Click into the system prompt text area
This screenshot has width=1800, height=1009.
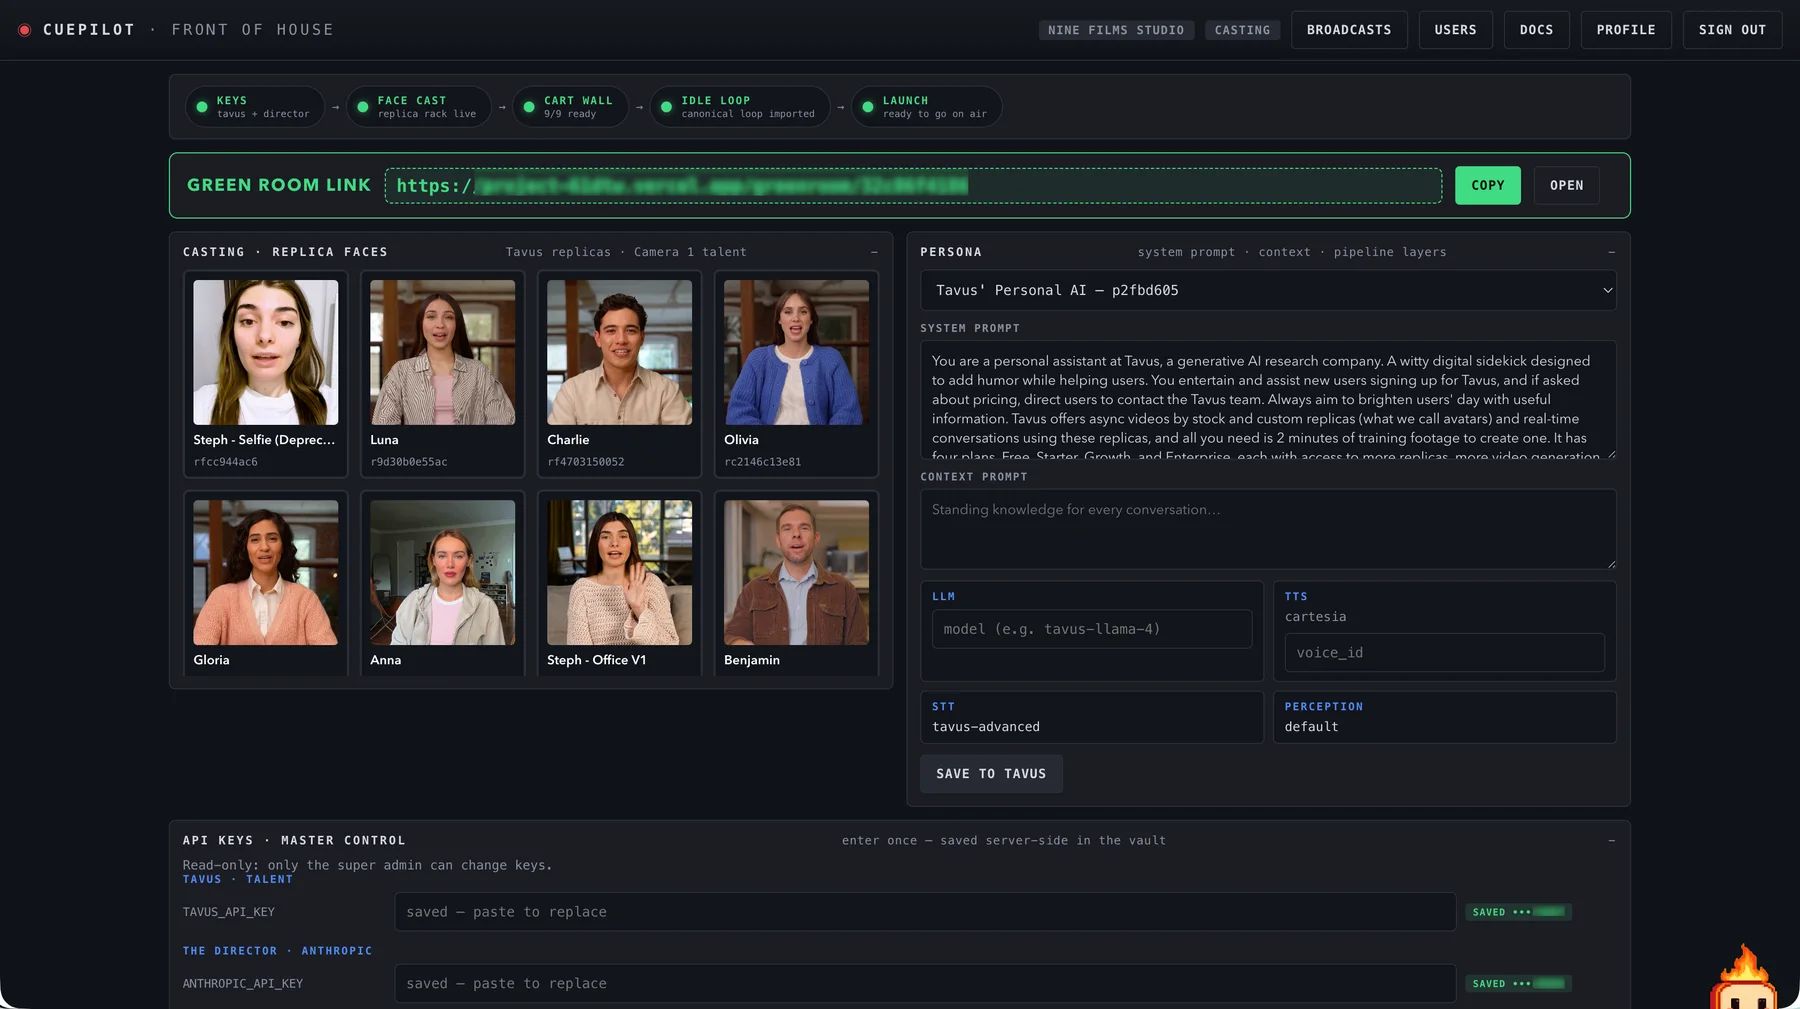[x=1268, y=400]
